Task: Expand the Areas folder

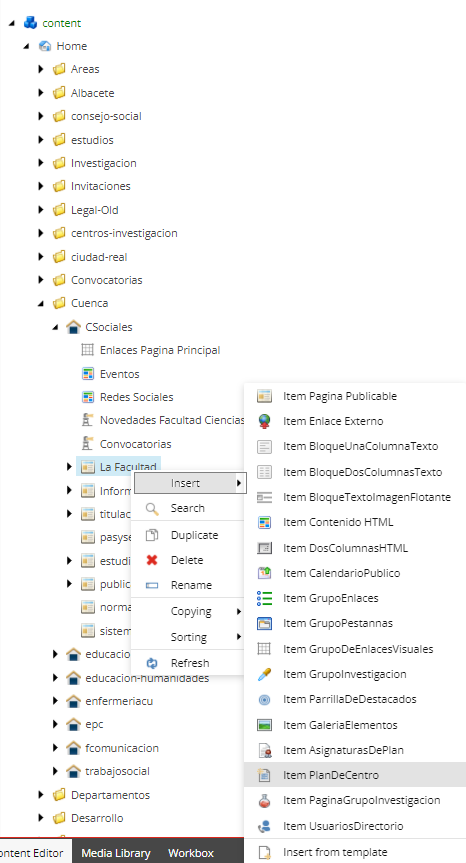Action: 41,69
